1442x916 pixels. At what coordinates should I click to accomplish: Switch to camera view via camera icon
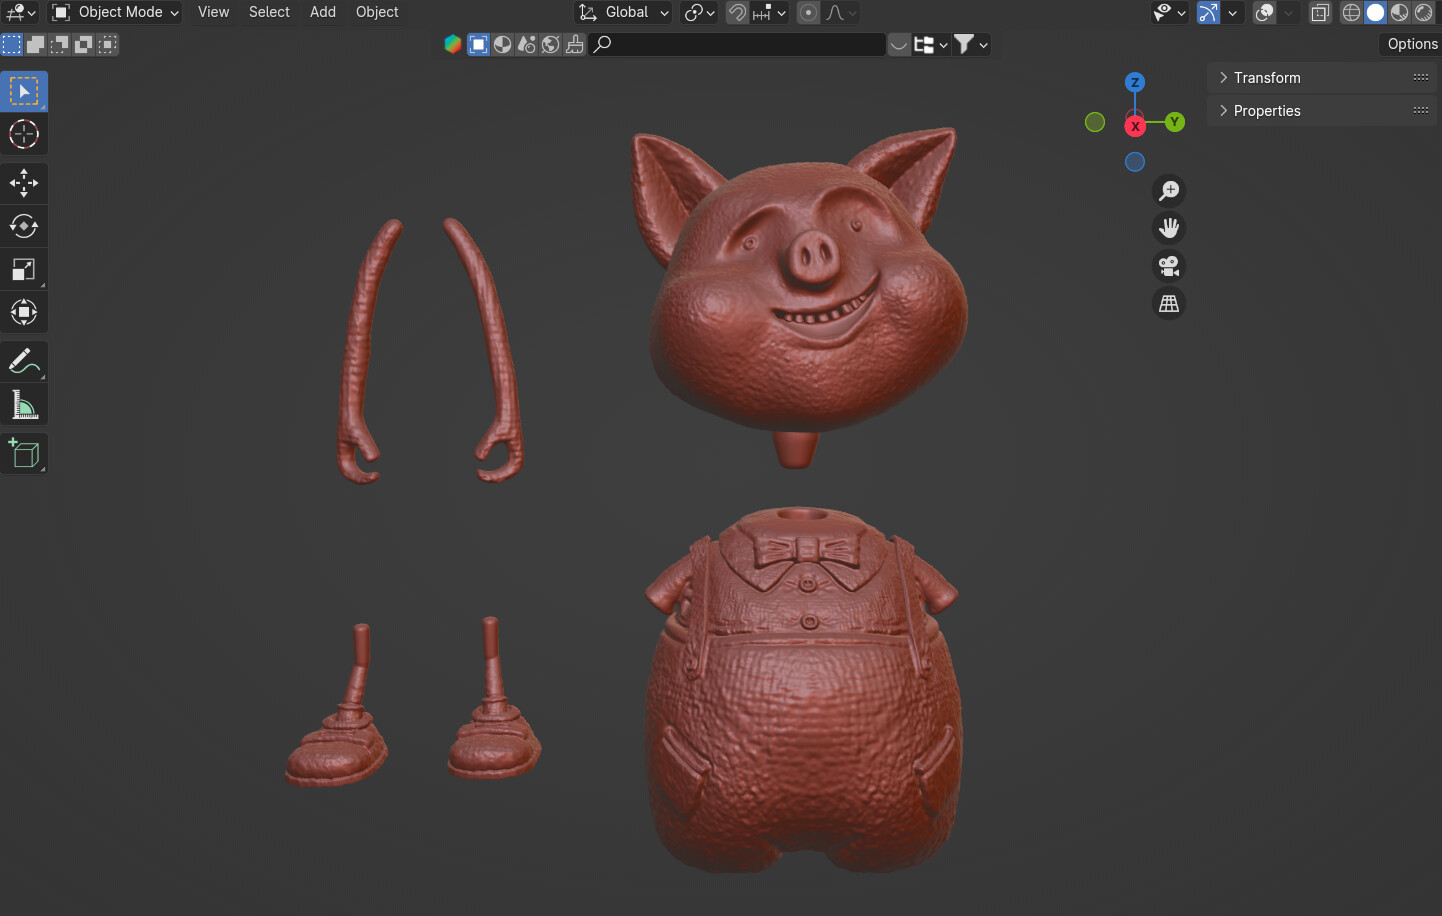pos(1168,266)
